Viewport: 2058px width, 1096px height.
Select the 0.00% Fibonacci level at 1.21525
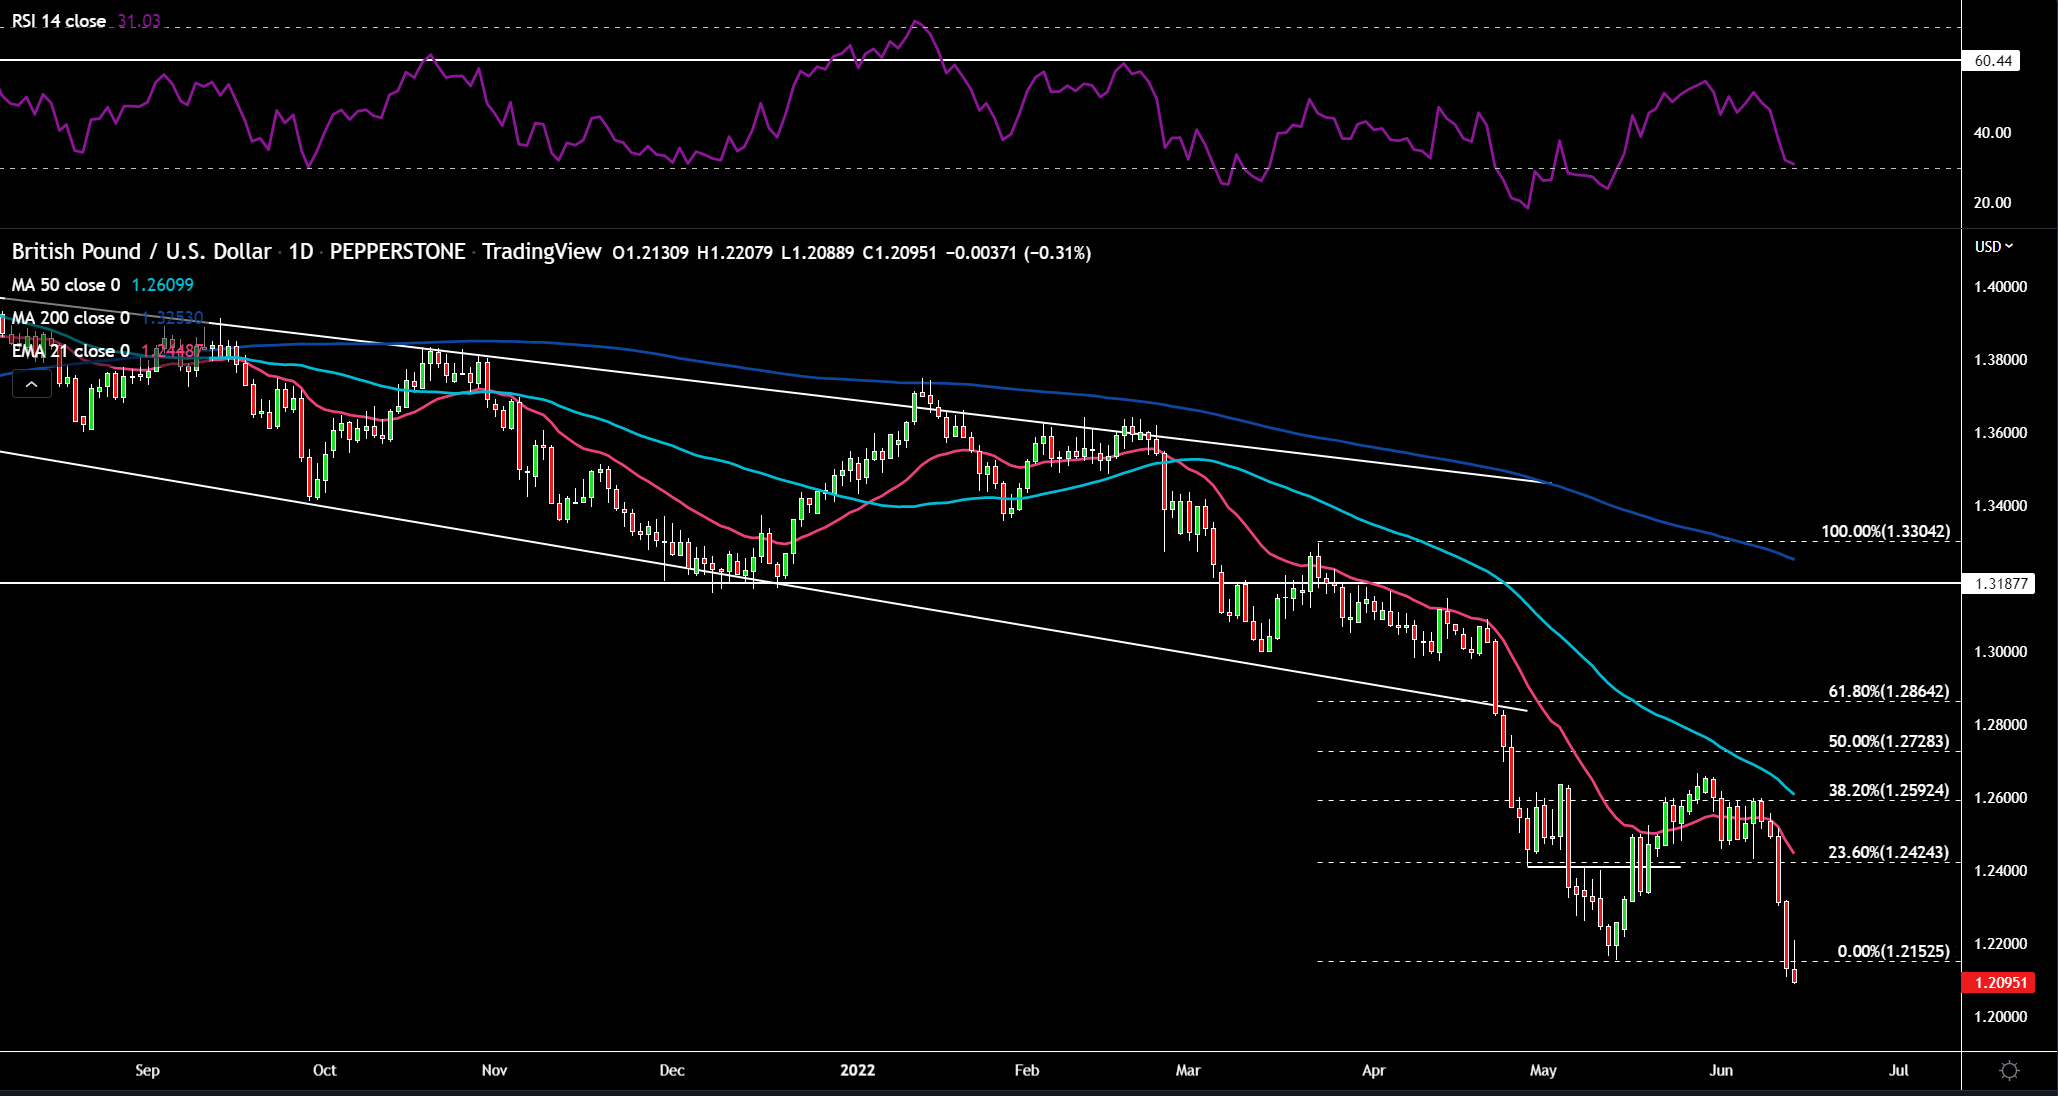pos(1893,951)
